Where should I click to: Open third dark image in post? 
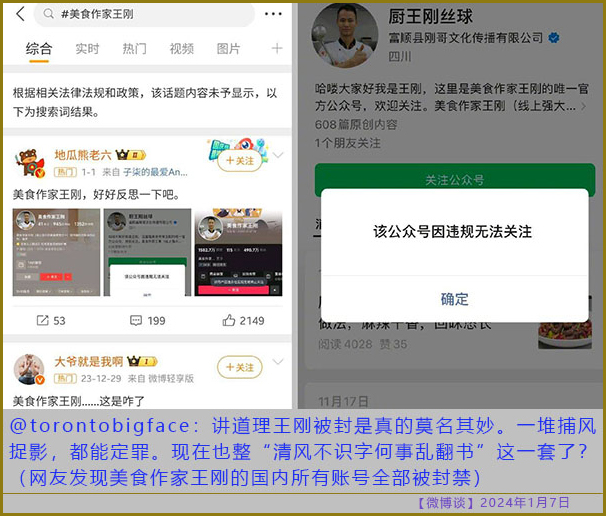click(238, 252)
